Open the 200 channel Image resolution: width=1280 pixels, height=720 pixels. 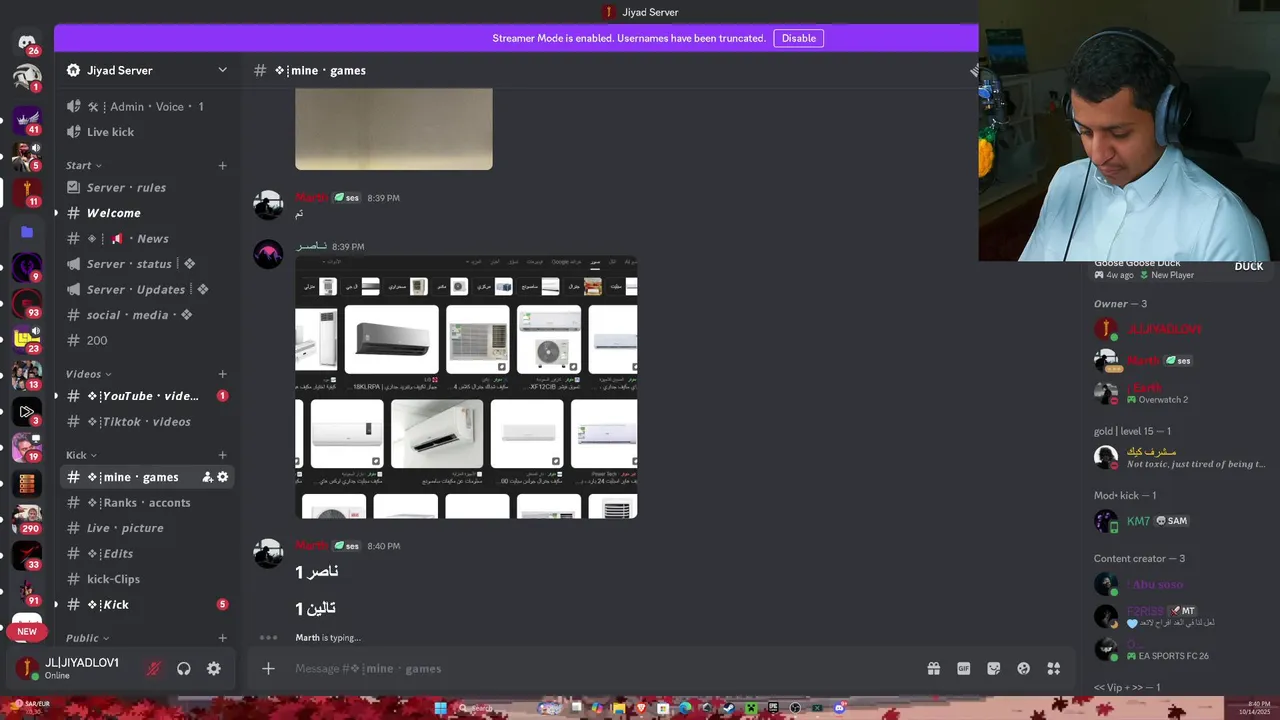(x=148, y=340)
